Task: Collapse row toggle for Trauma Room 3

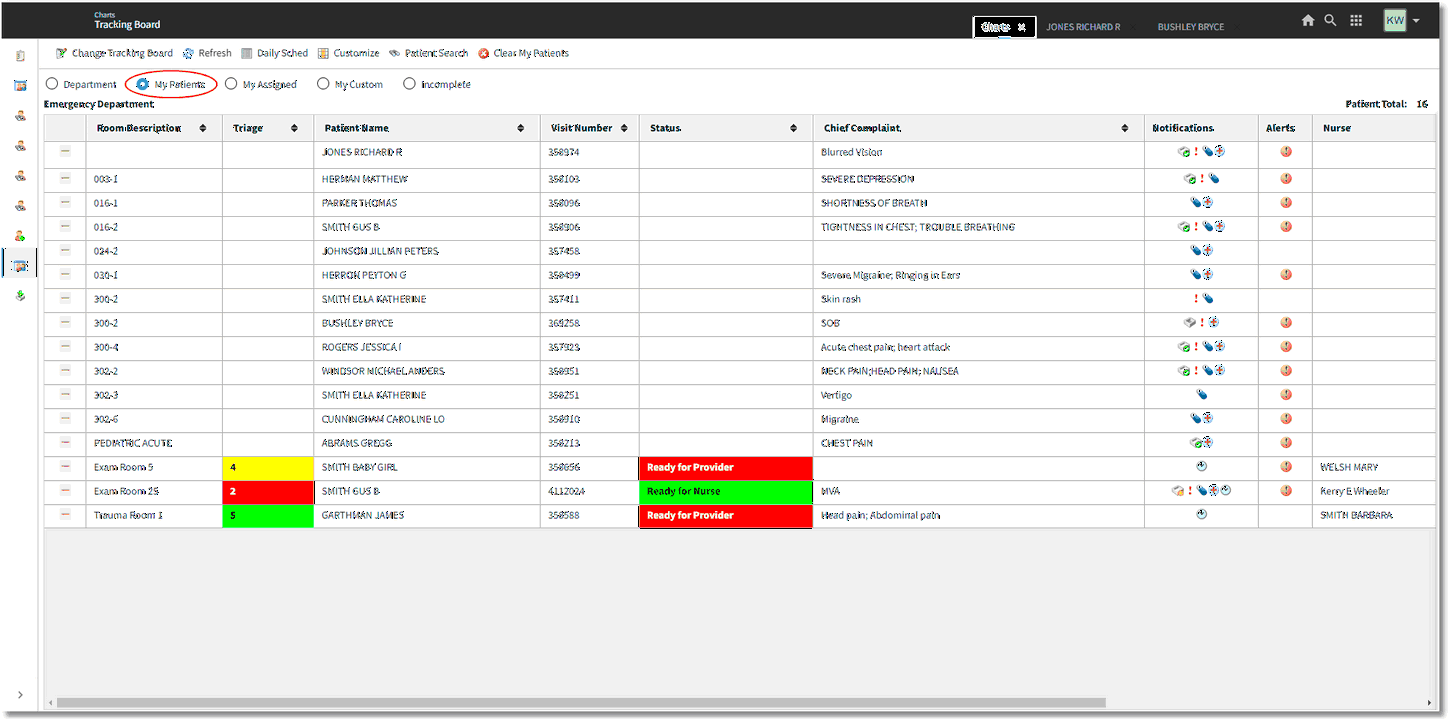Action: (65, 514)
